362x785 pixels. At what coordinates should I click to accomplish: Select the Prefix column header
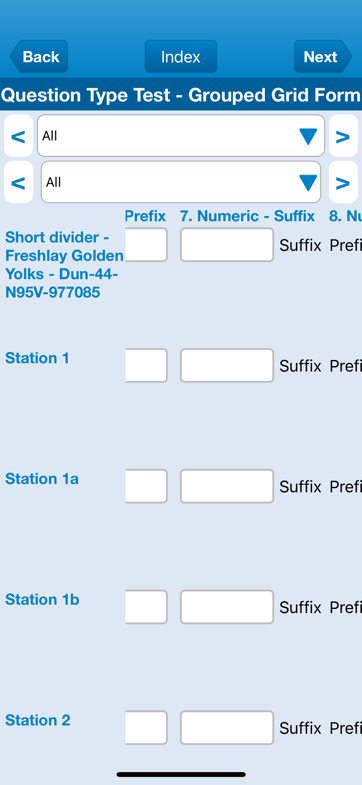(x=145, y=216)
